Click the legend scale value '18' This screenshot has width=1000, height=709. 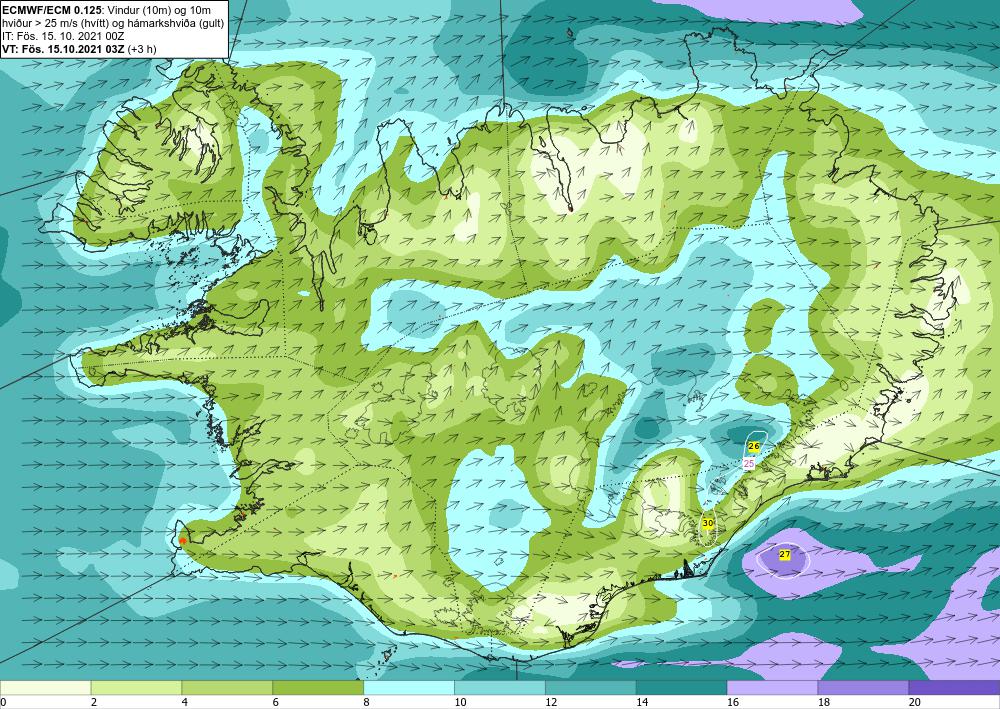tap(823, 702)
